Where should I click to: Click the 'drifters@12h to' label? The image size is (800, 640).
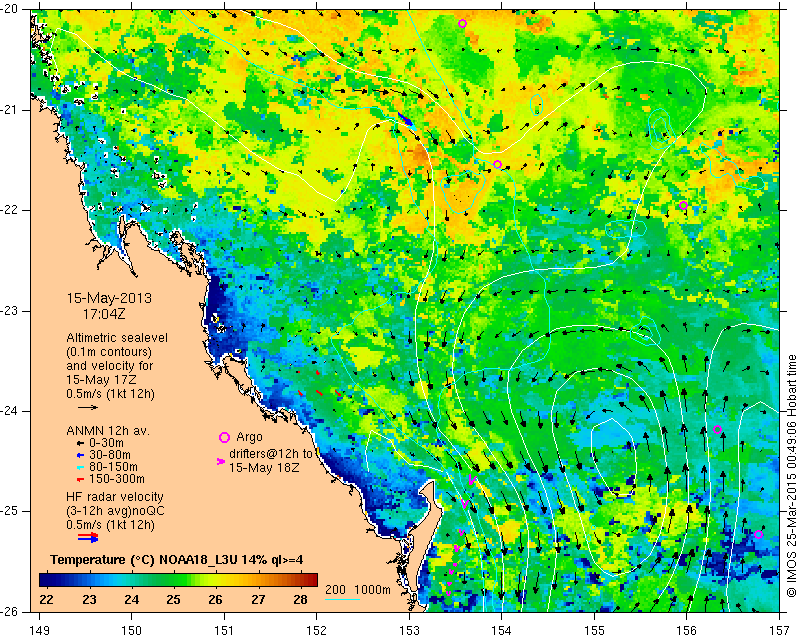tap(270, 454)
